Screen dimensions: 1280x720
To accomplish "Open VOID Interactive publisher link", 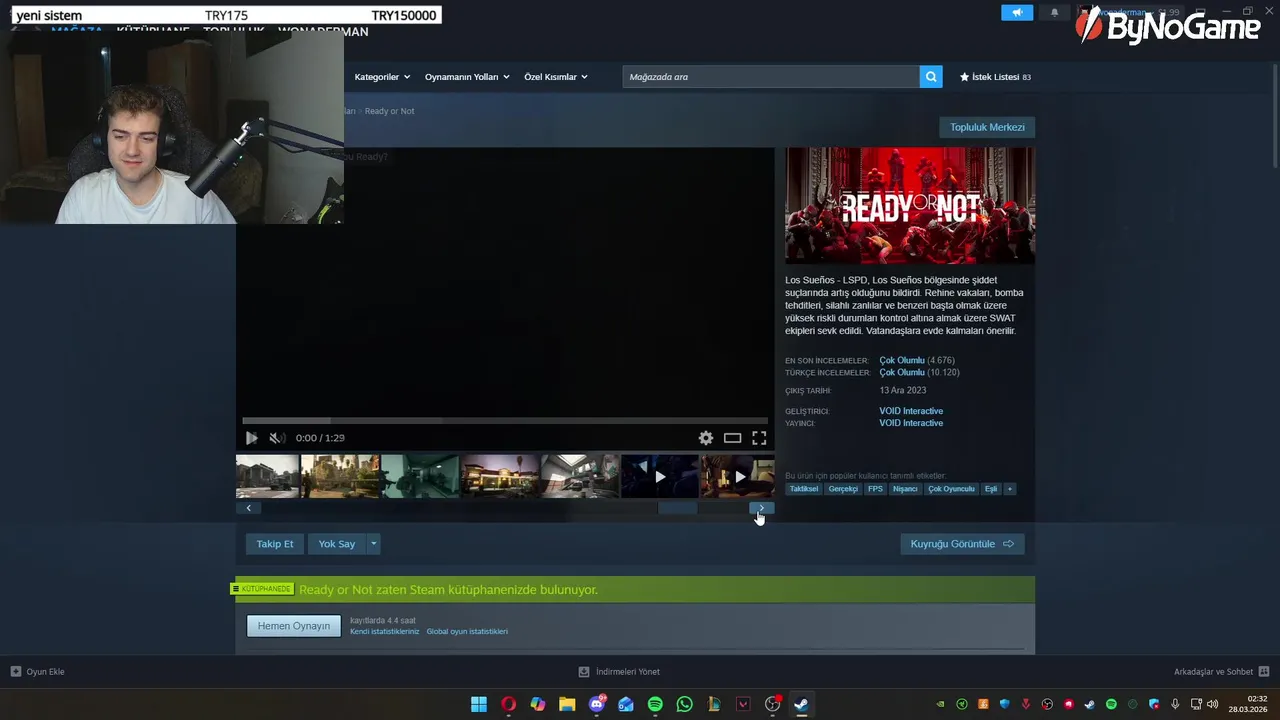I will coord(911,423).
